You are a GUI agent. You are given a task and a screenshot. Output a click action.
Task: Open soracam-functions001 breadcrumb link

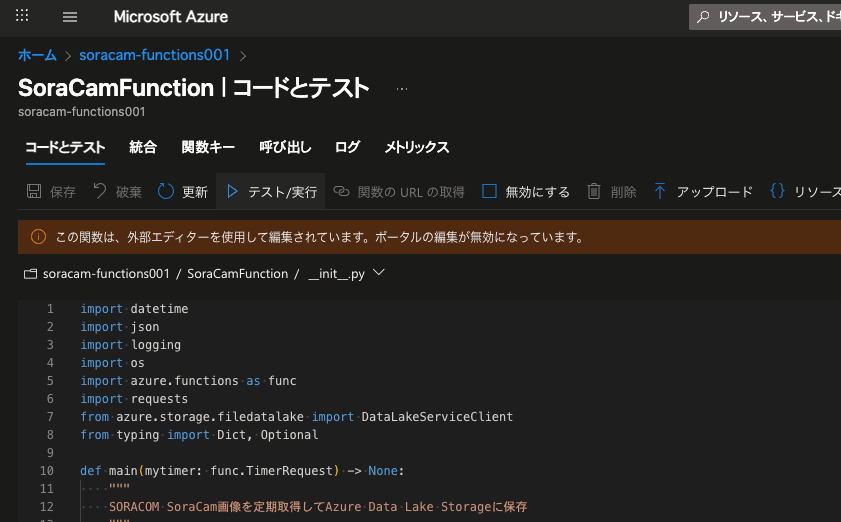pyautogui.click(x=154, y=55)
